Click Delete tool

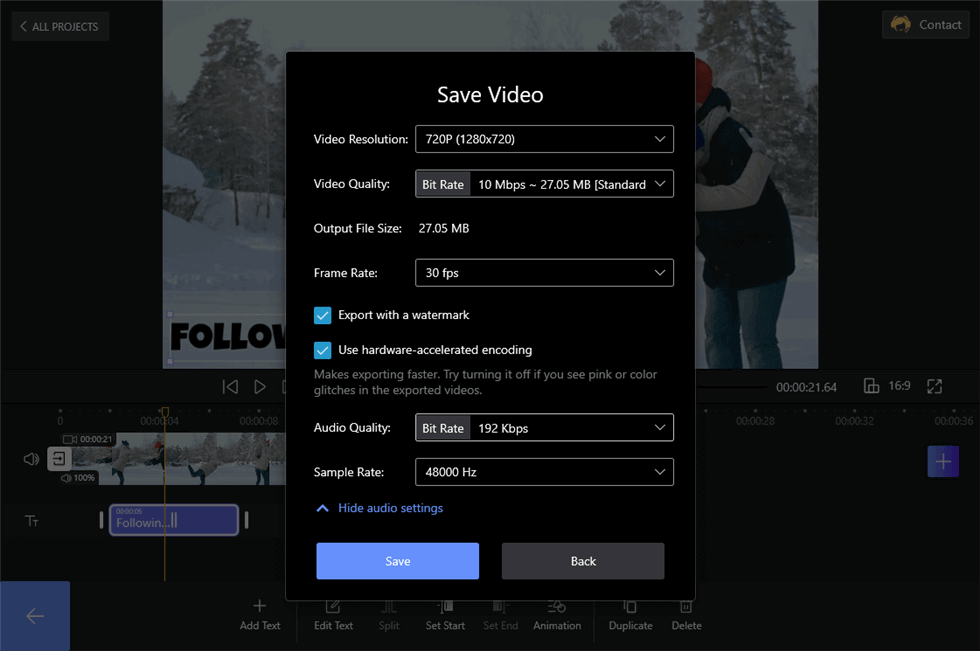tap(686, 615)
